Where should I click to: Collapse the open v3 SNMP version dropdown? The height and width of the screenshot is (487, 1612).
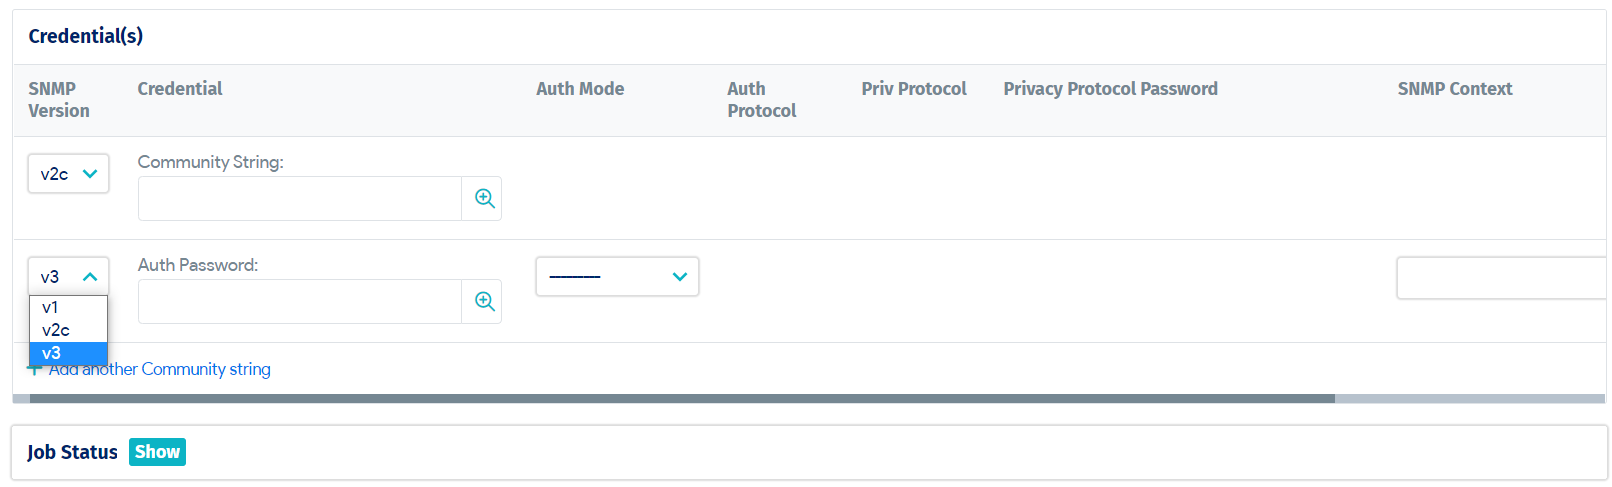[x=68, y=277]
